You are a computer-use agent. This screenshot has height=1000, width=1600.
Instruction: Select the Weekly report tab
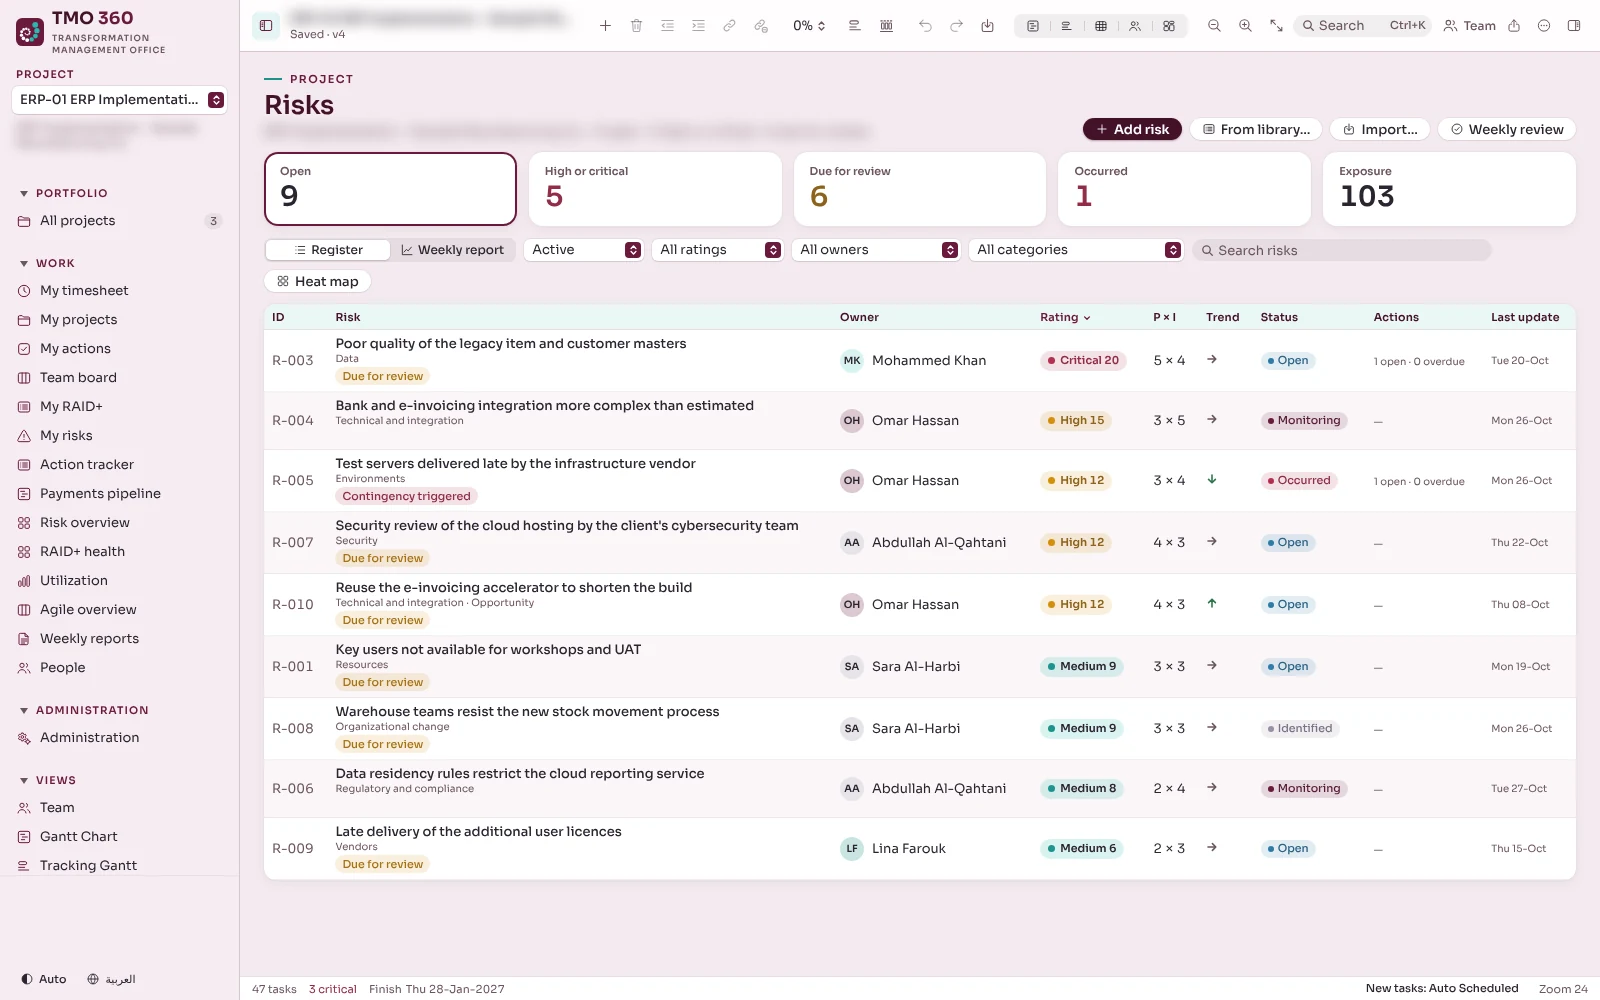(452, 250)
